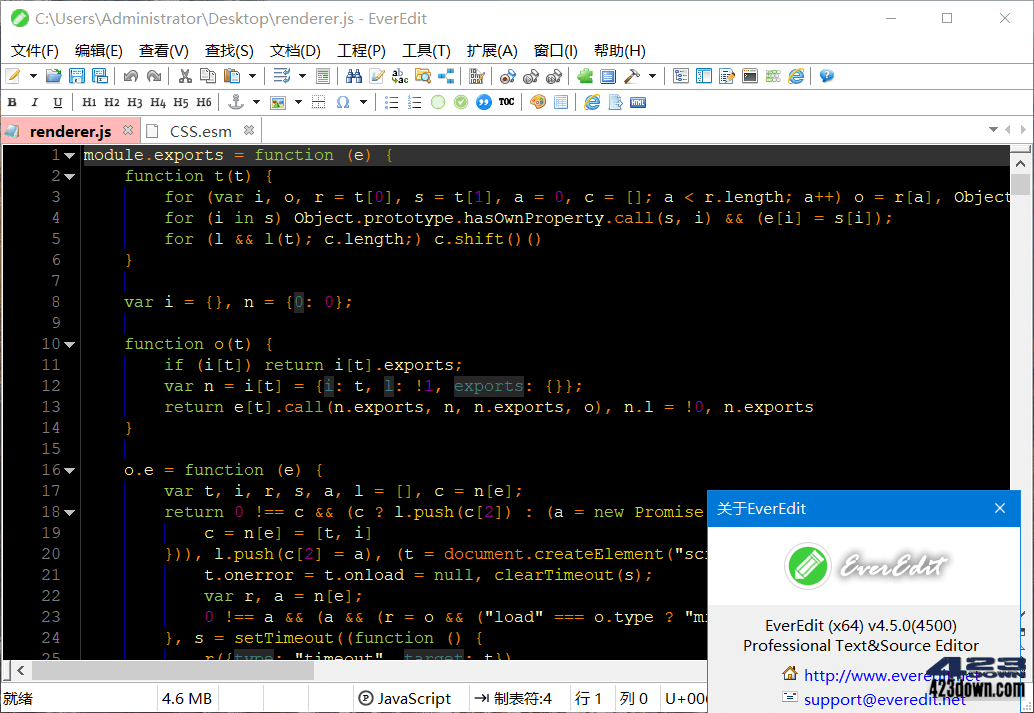Open the Paste dropdown arrow

pyautogui.click(x=254, y=76)
